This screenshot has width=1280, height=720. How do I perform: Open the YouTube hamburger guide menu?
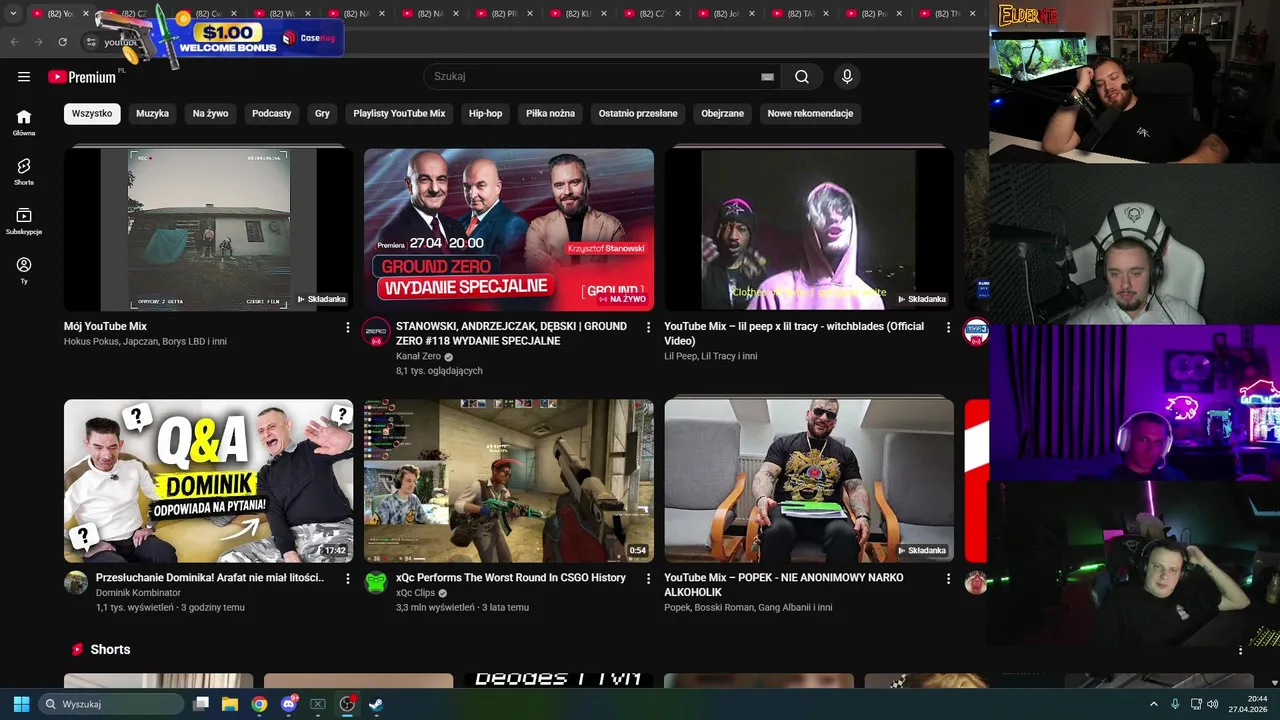(24, 76)
